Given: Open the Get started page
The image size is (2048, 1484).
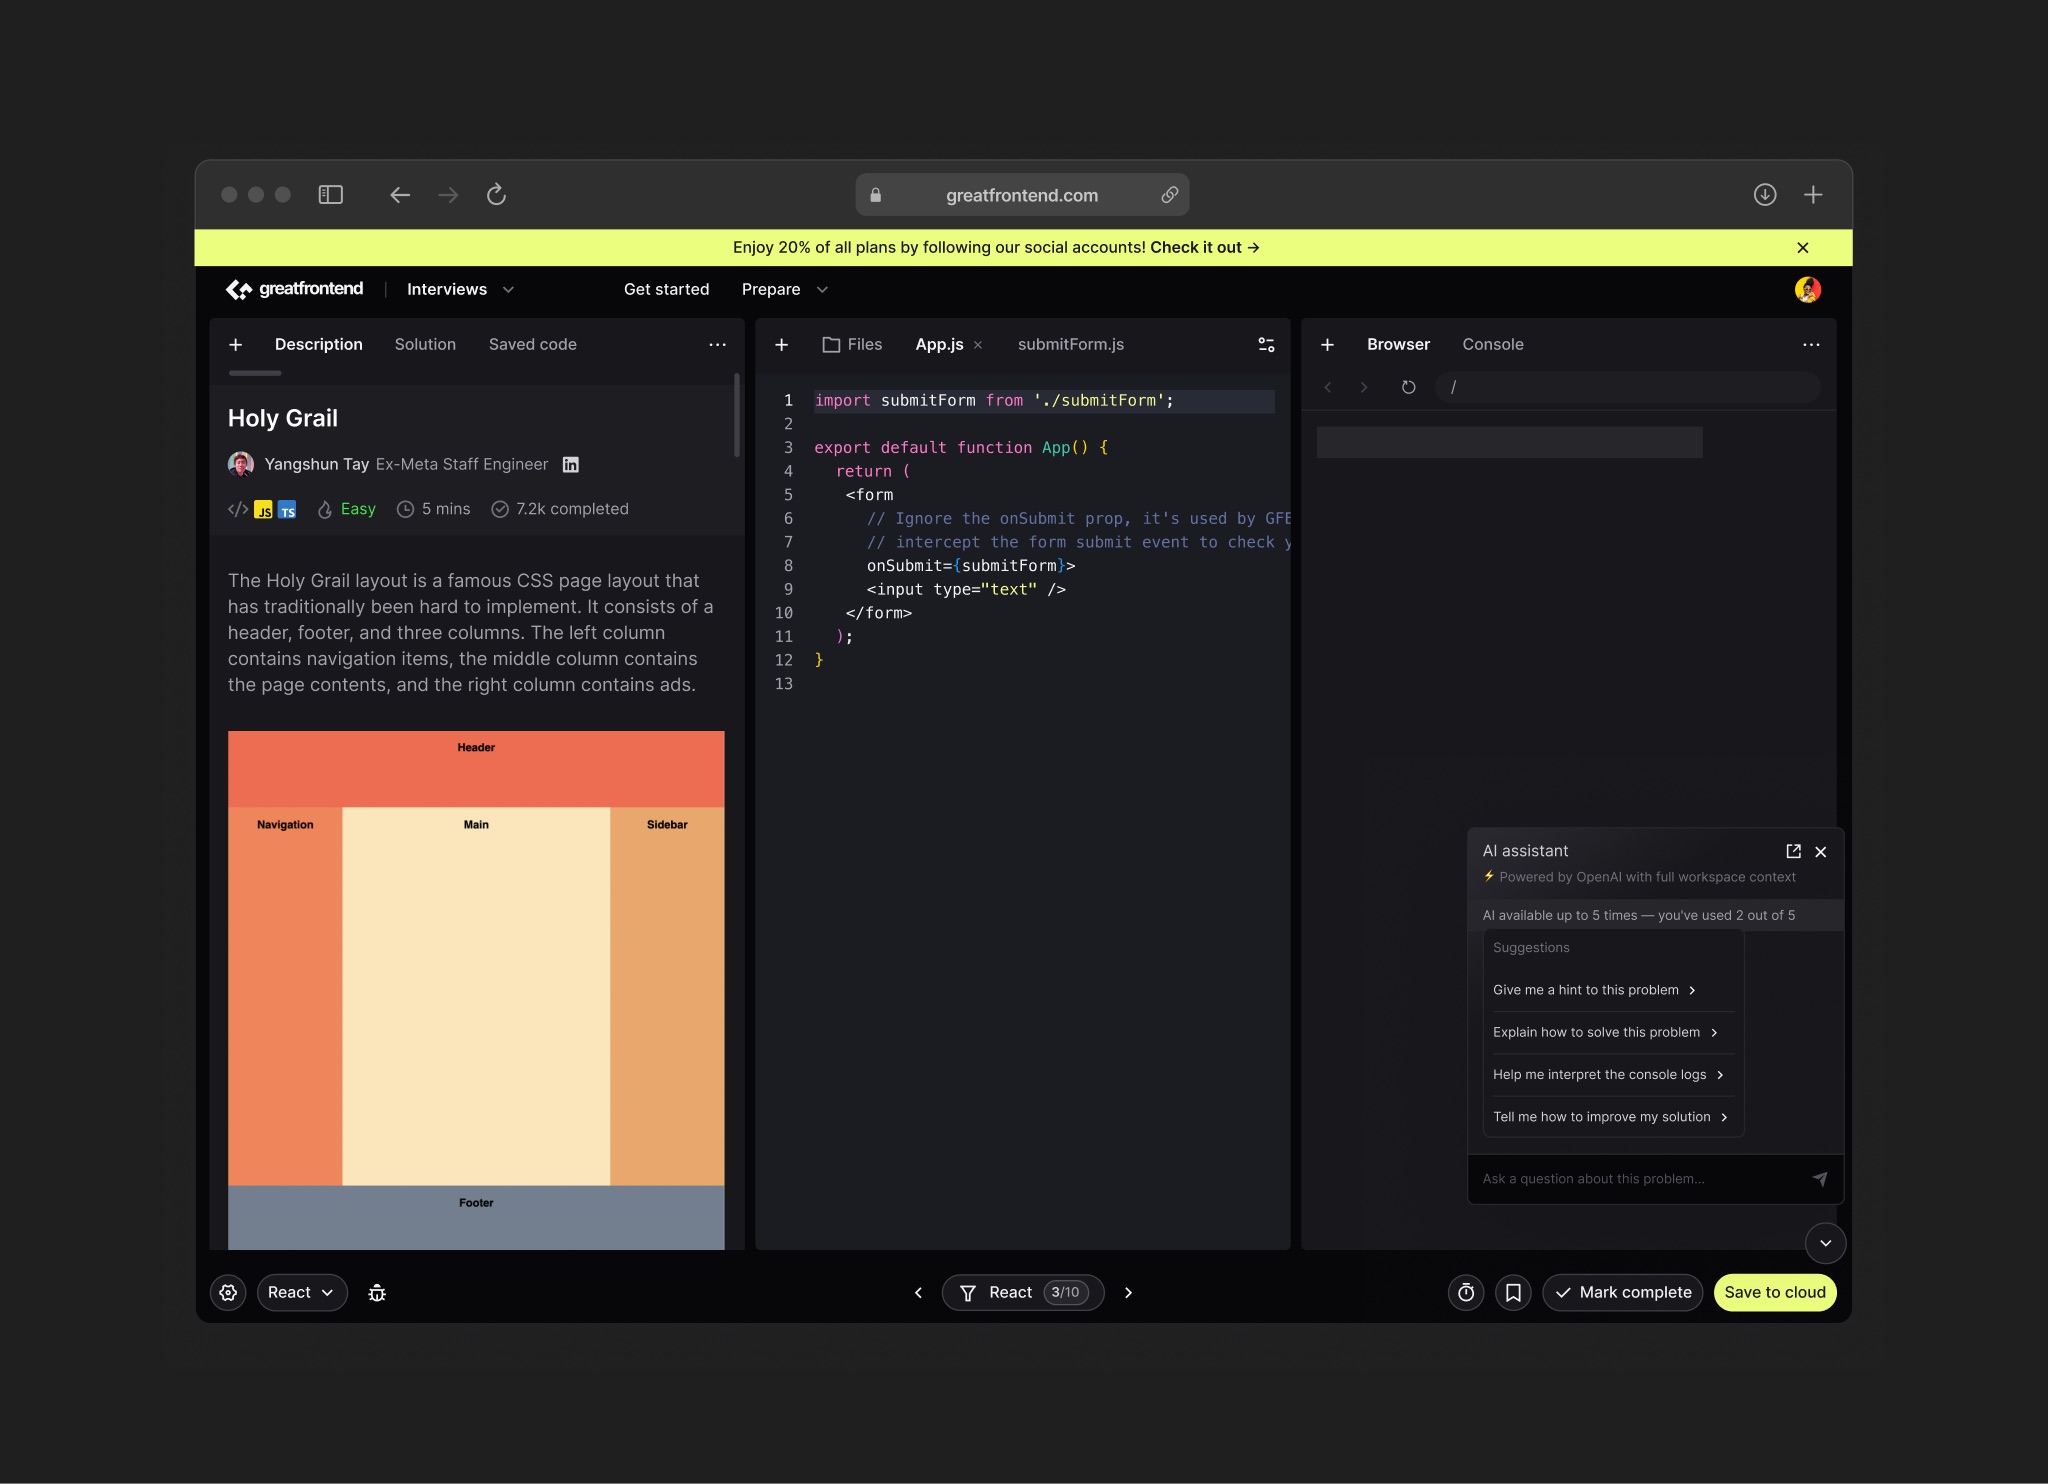Looking at the screenshot, I should pyautogui.click(x=666, y=289).
